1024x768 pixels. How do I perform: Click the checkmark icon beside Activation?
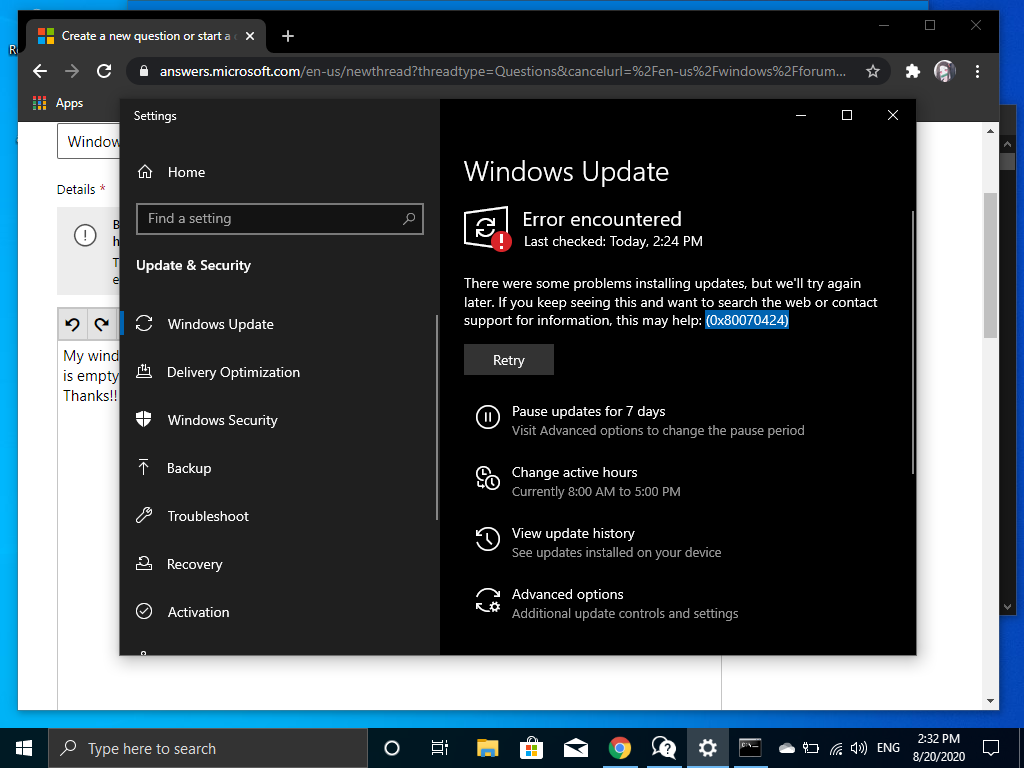[144, 611]
